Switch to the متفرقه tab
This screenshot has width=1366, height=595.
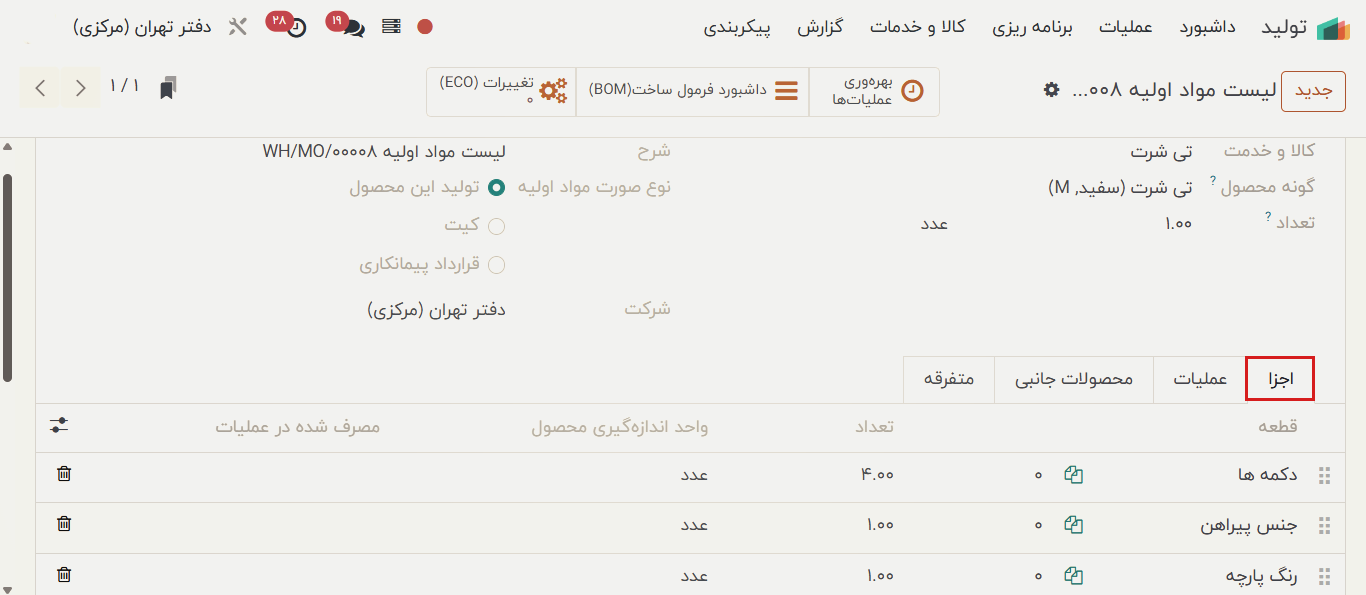click(949, 380)
